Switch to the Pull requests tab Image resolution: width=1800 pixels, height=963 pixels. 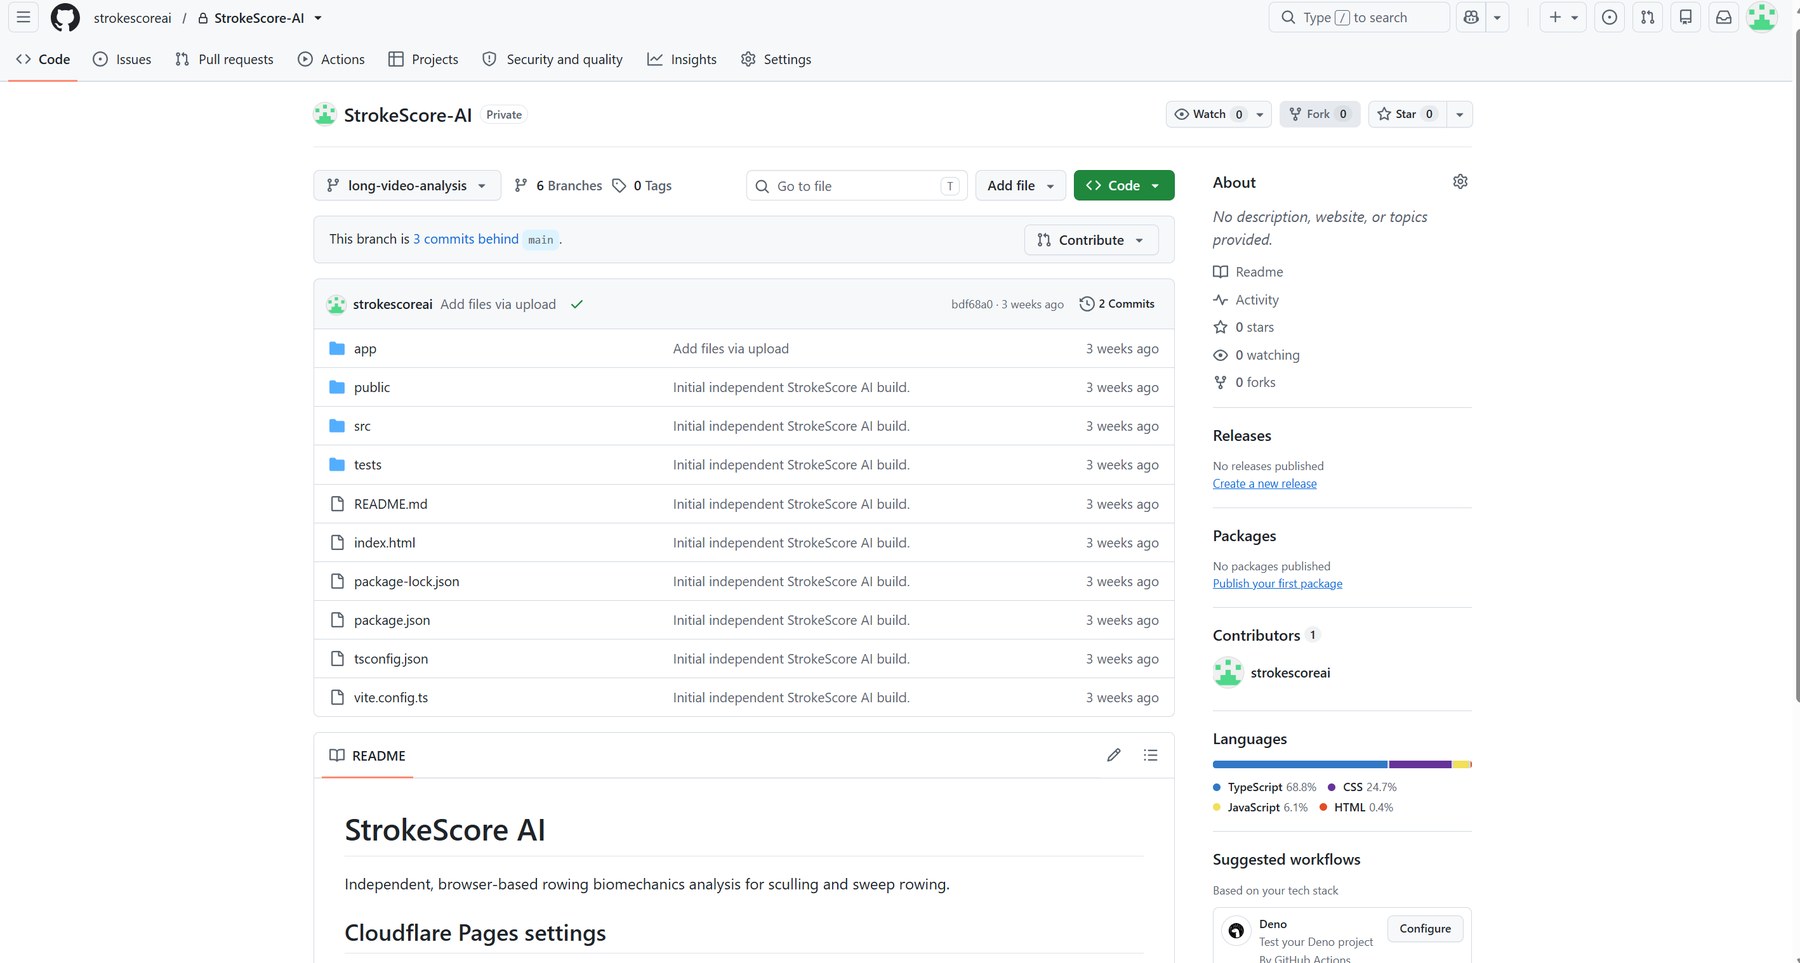coord(224,59)
